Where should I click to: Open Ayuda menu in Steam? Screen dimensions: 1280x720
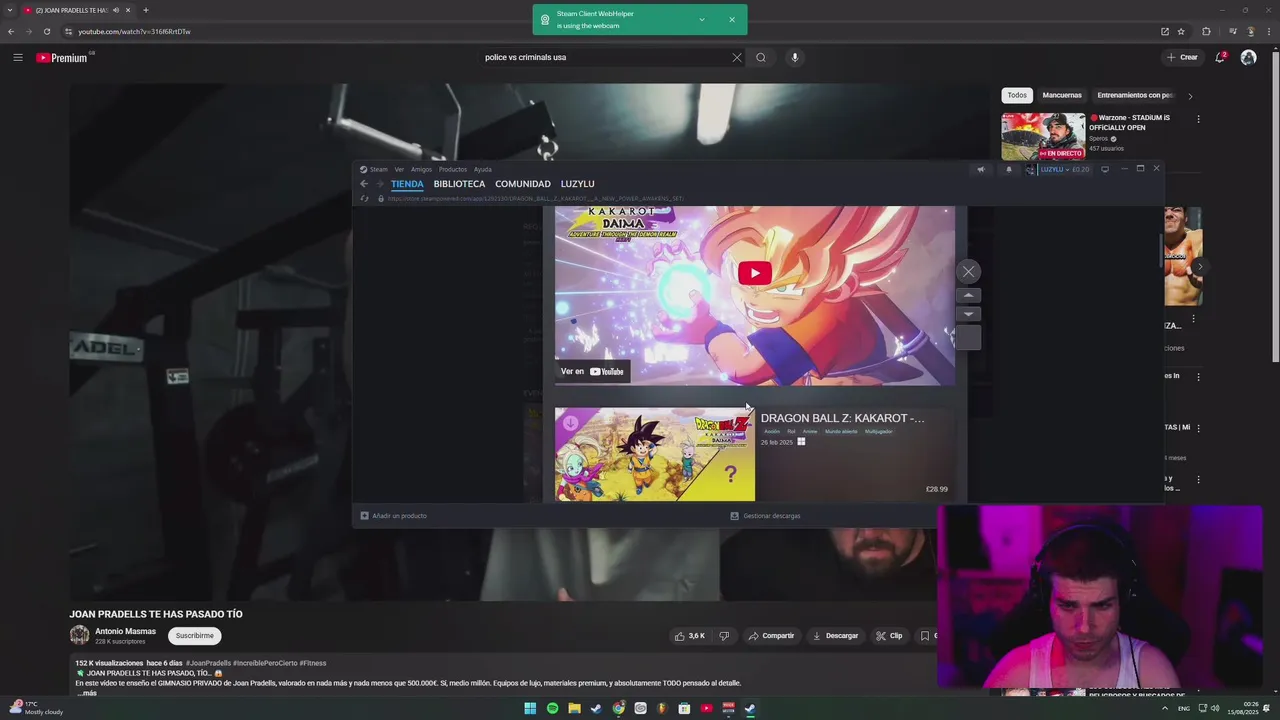click(483, 169)
